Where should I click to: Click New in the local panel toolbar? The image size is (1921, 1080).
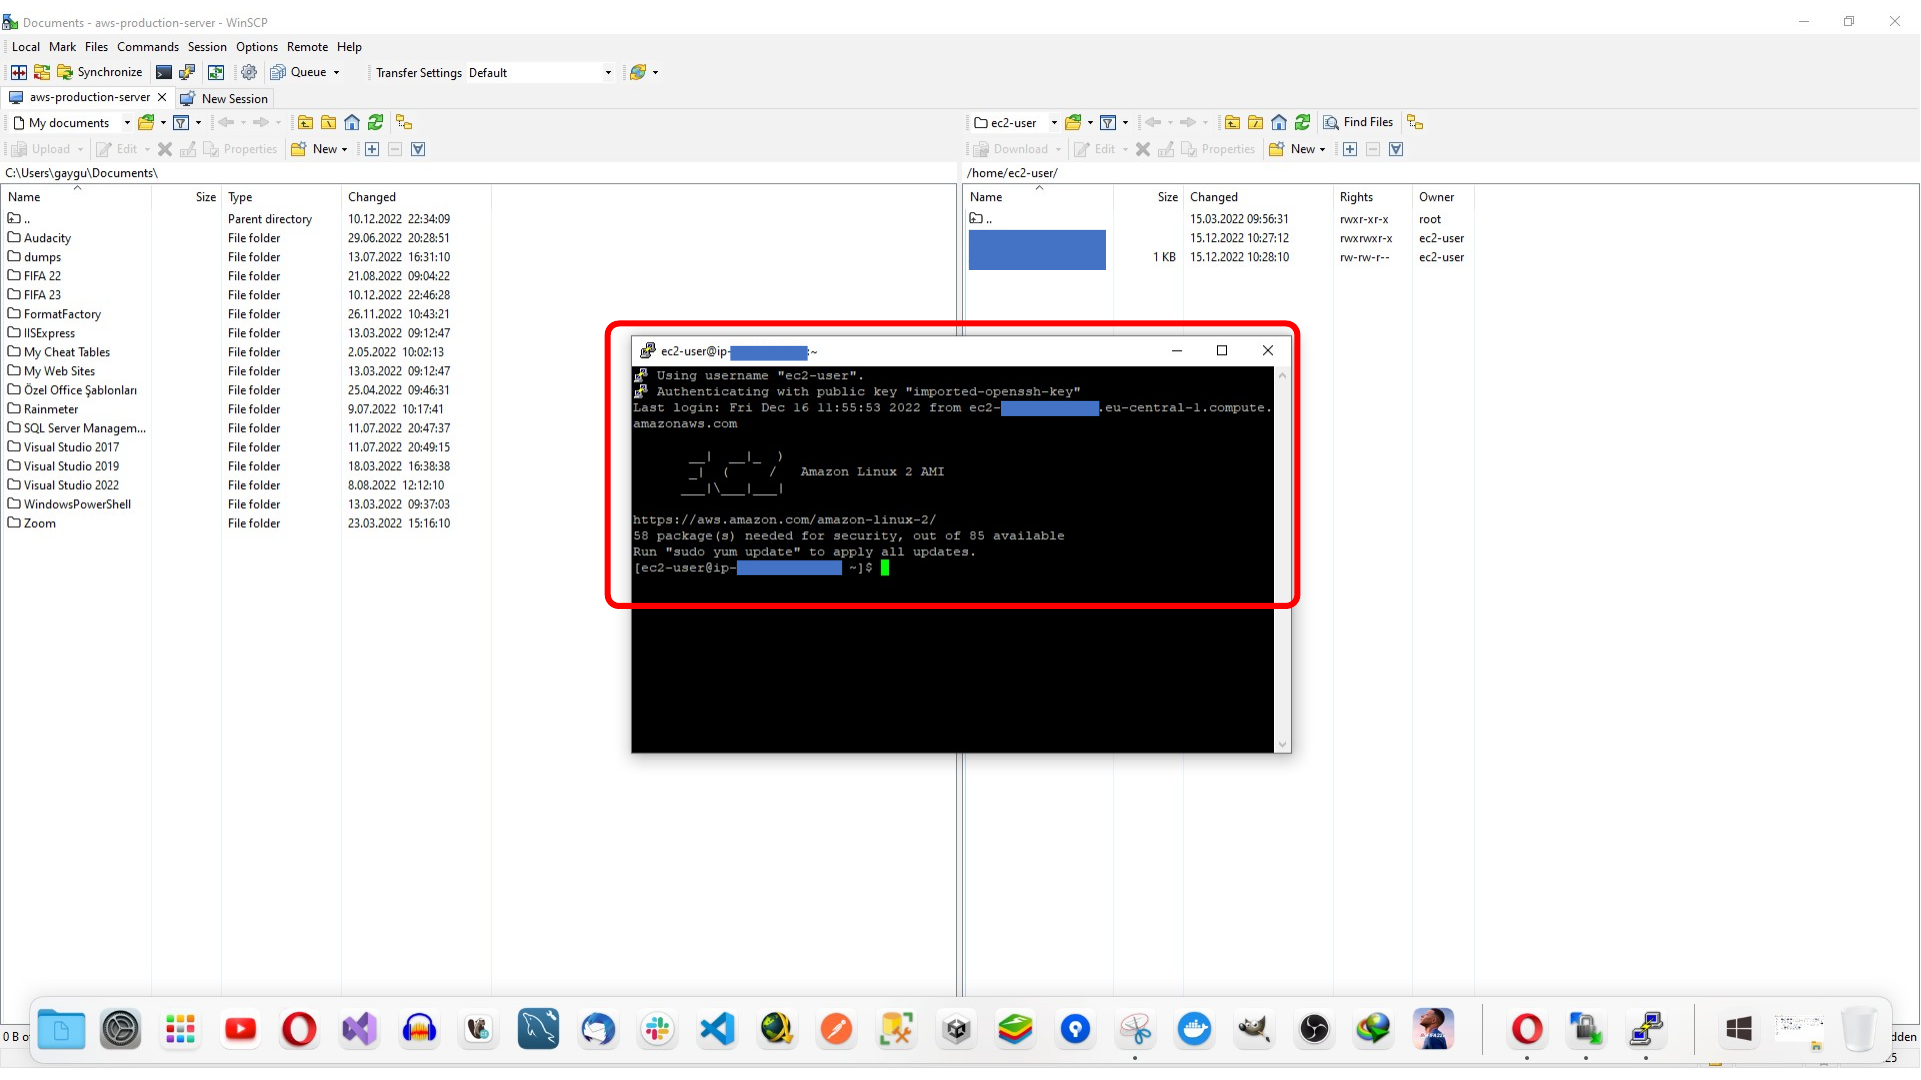[318, 149]
